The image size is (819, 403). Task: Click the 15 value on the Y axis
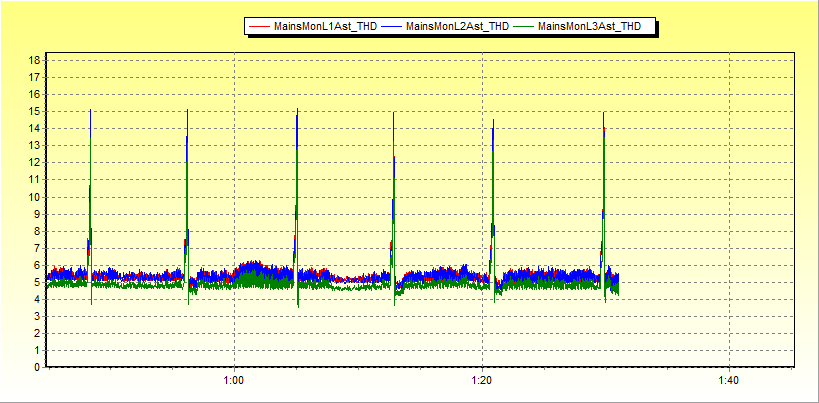tap(34, 111)
